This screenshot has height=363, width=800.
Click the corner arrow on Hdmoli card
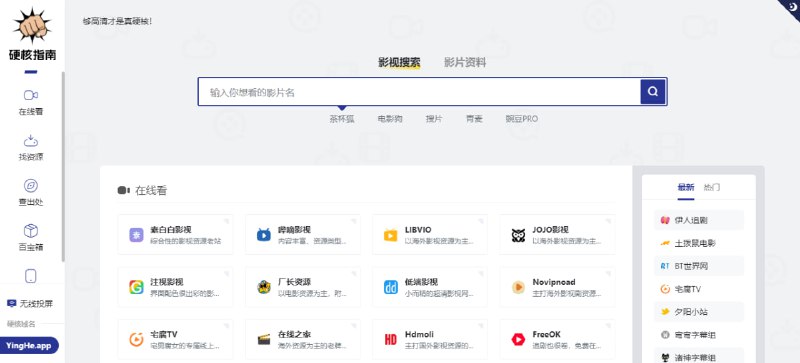tap(481, 325)
